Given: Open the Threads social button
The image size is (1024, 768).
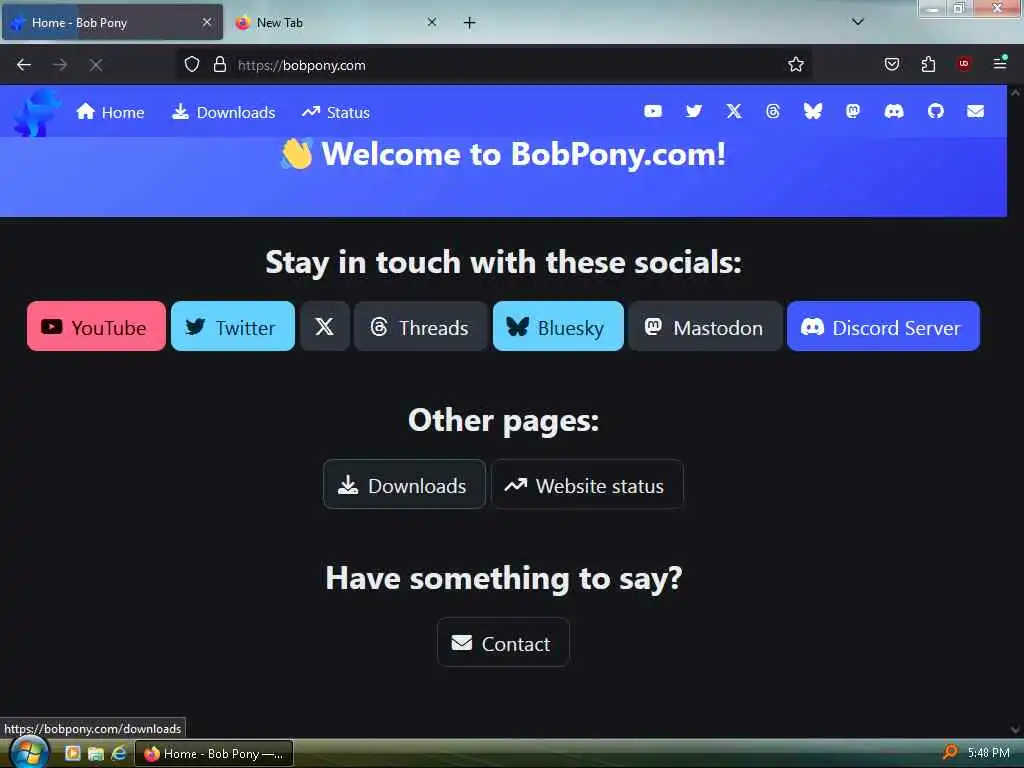Looking at the screenshot, I should click(421, 327).
